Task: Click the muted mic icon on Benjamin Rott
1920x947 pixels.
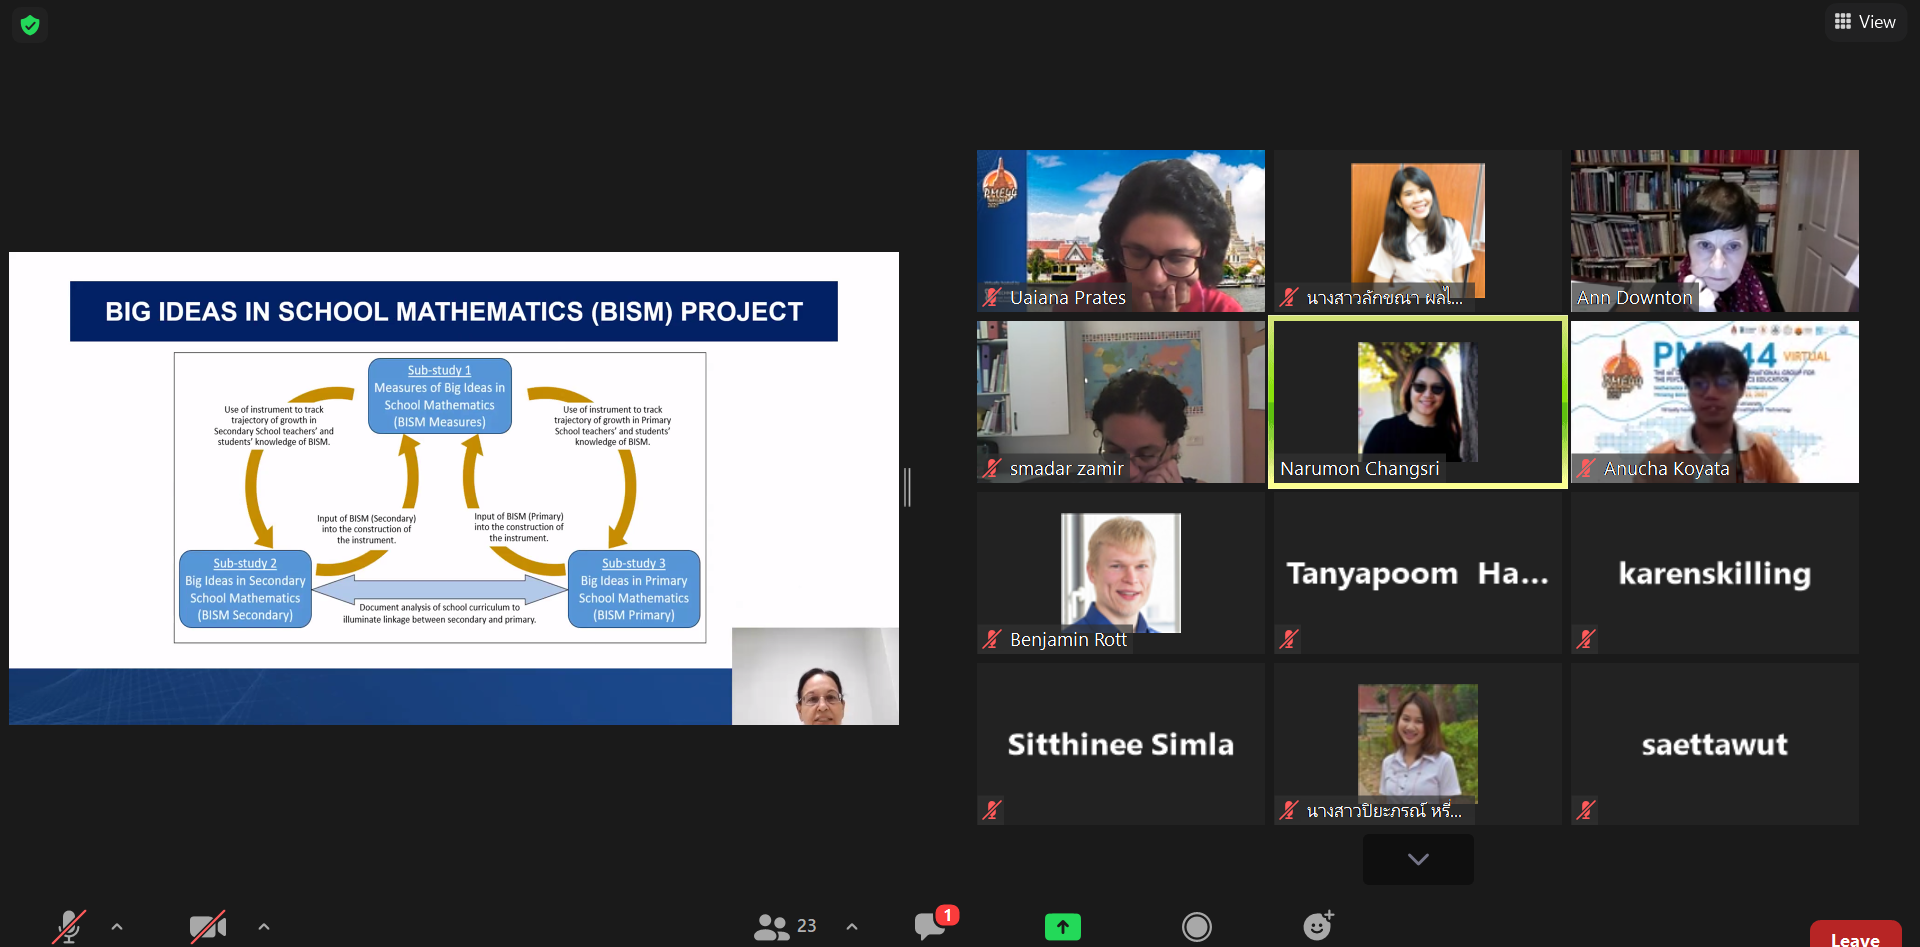Action: tap(991, 639)
